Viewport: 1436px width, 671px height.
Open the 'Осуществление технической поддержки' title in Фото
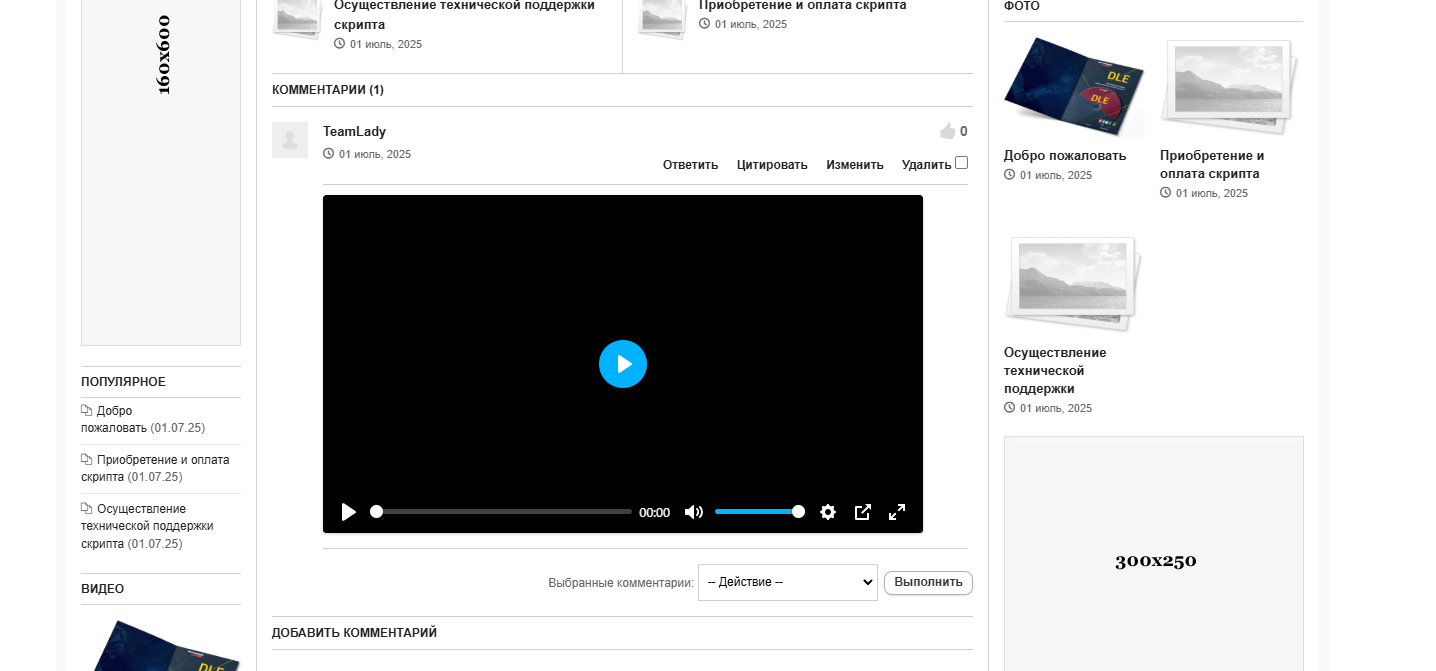1055,371
